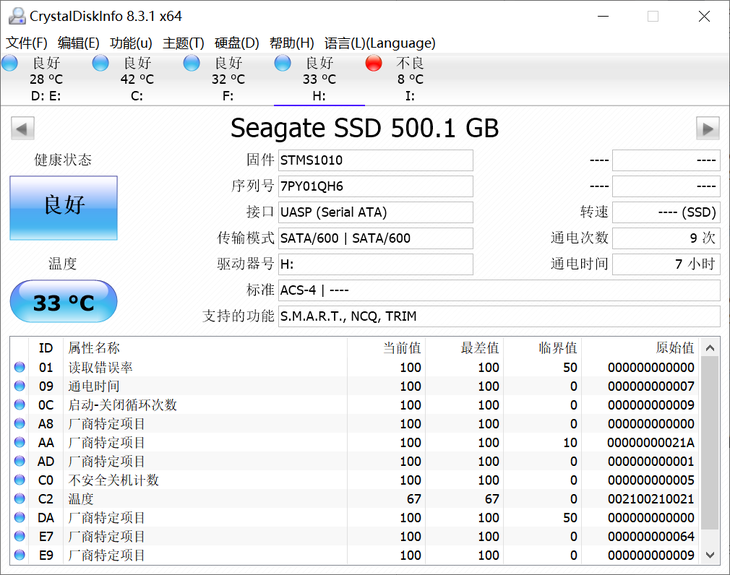Viewport: 730px width, 575px height.
Task: Select the 温度 attribute row C2
Action: tap(355, 499)
